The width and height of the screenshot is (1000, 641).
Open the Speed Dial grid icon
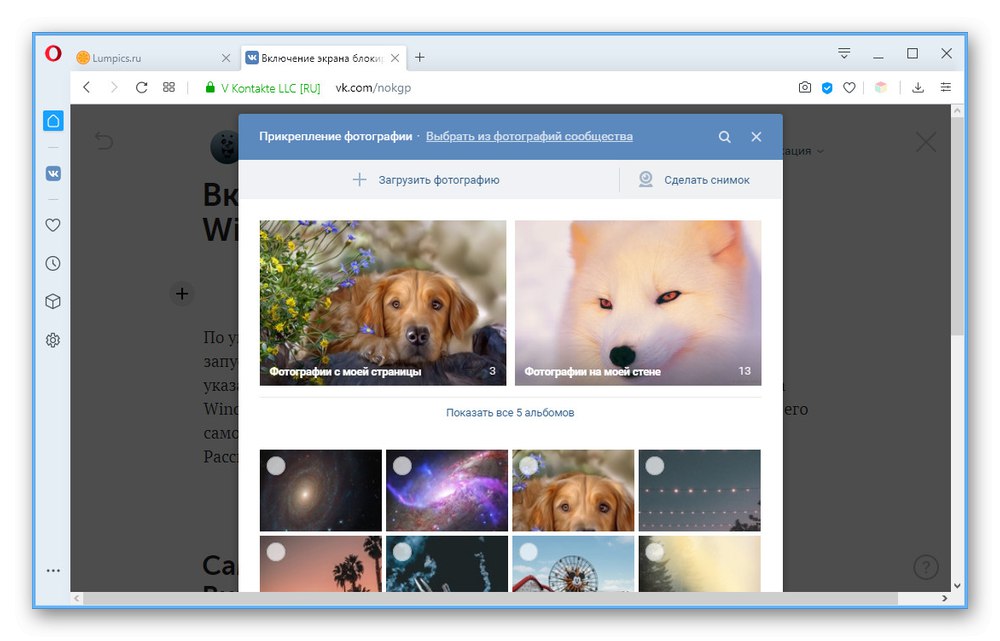coord(169,87)
